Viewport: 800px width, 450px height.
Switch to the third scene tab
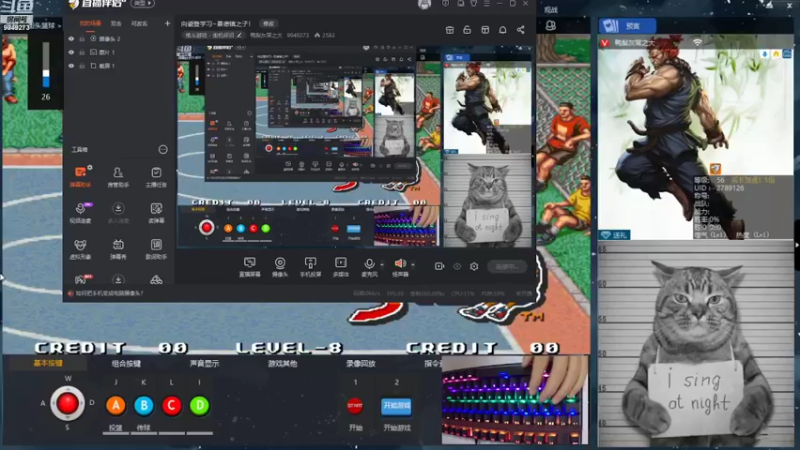139,23
